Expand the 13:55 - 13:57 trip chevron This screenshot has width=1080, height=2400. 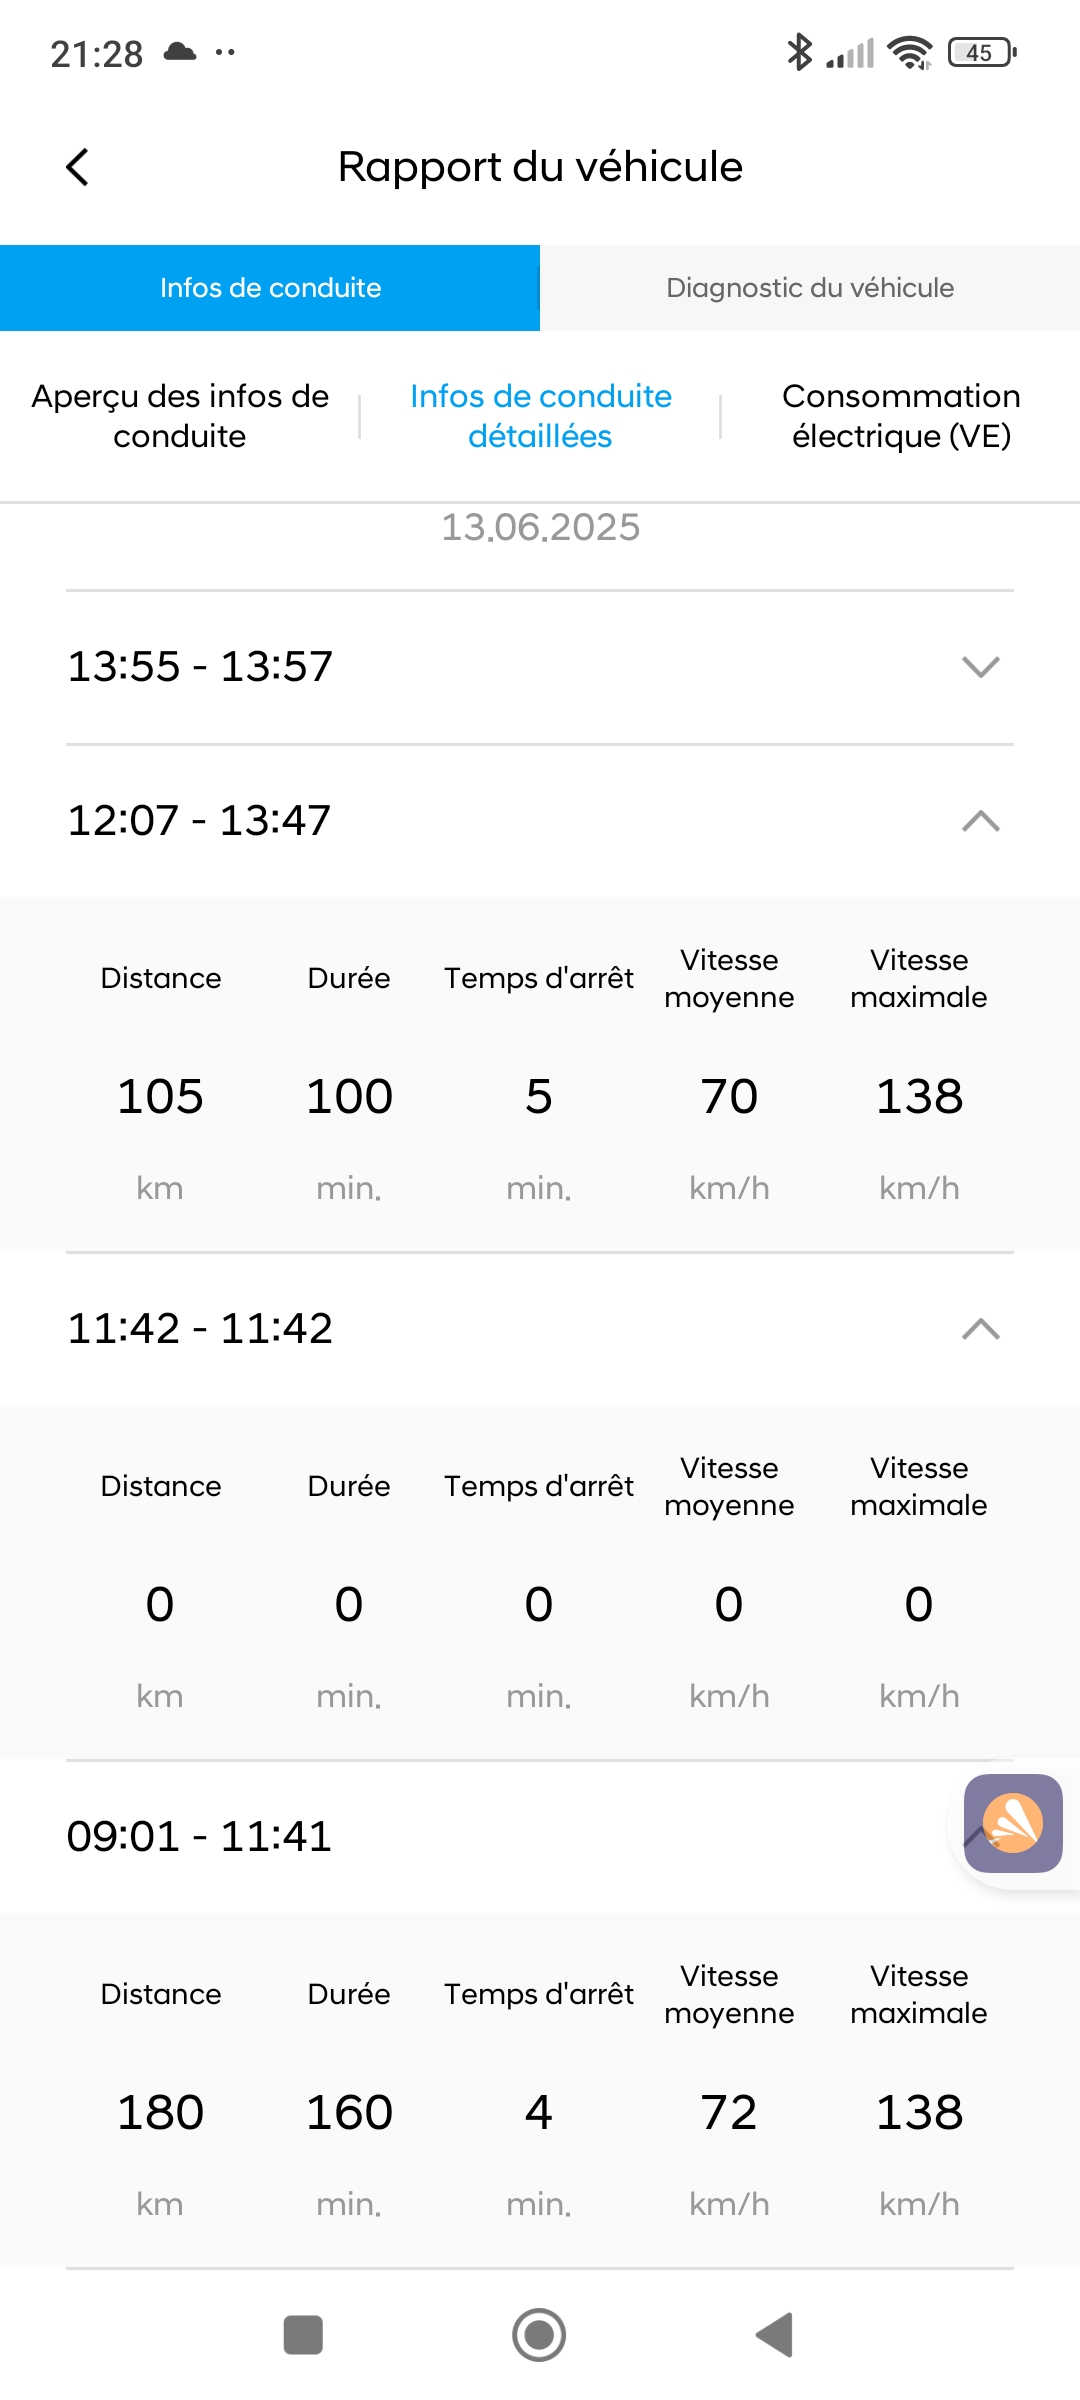(x=980, y=667)
